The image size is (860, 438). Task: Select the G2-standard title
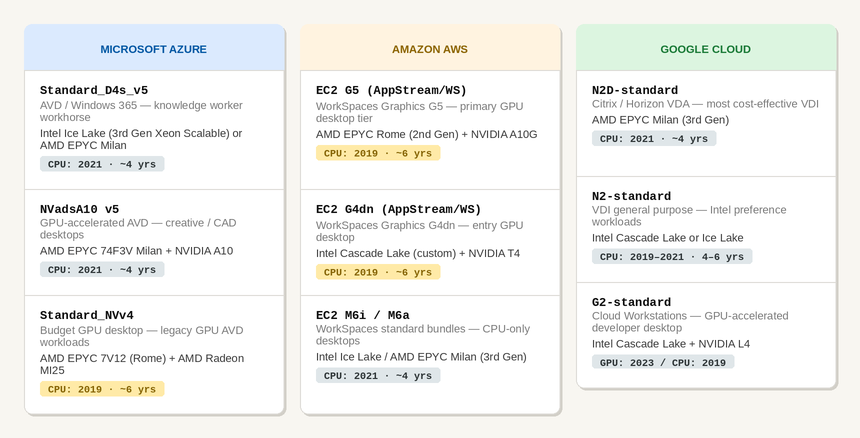pyautogui.click(x=631, y=303)
